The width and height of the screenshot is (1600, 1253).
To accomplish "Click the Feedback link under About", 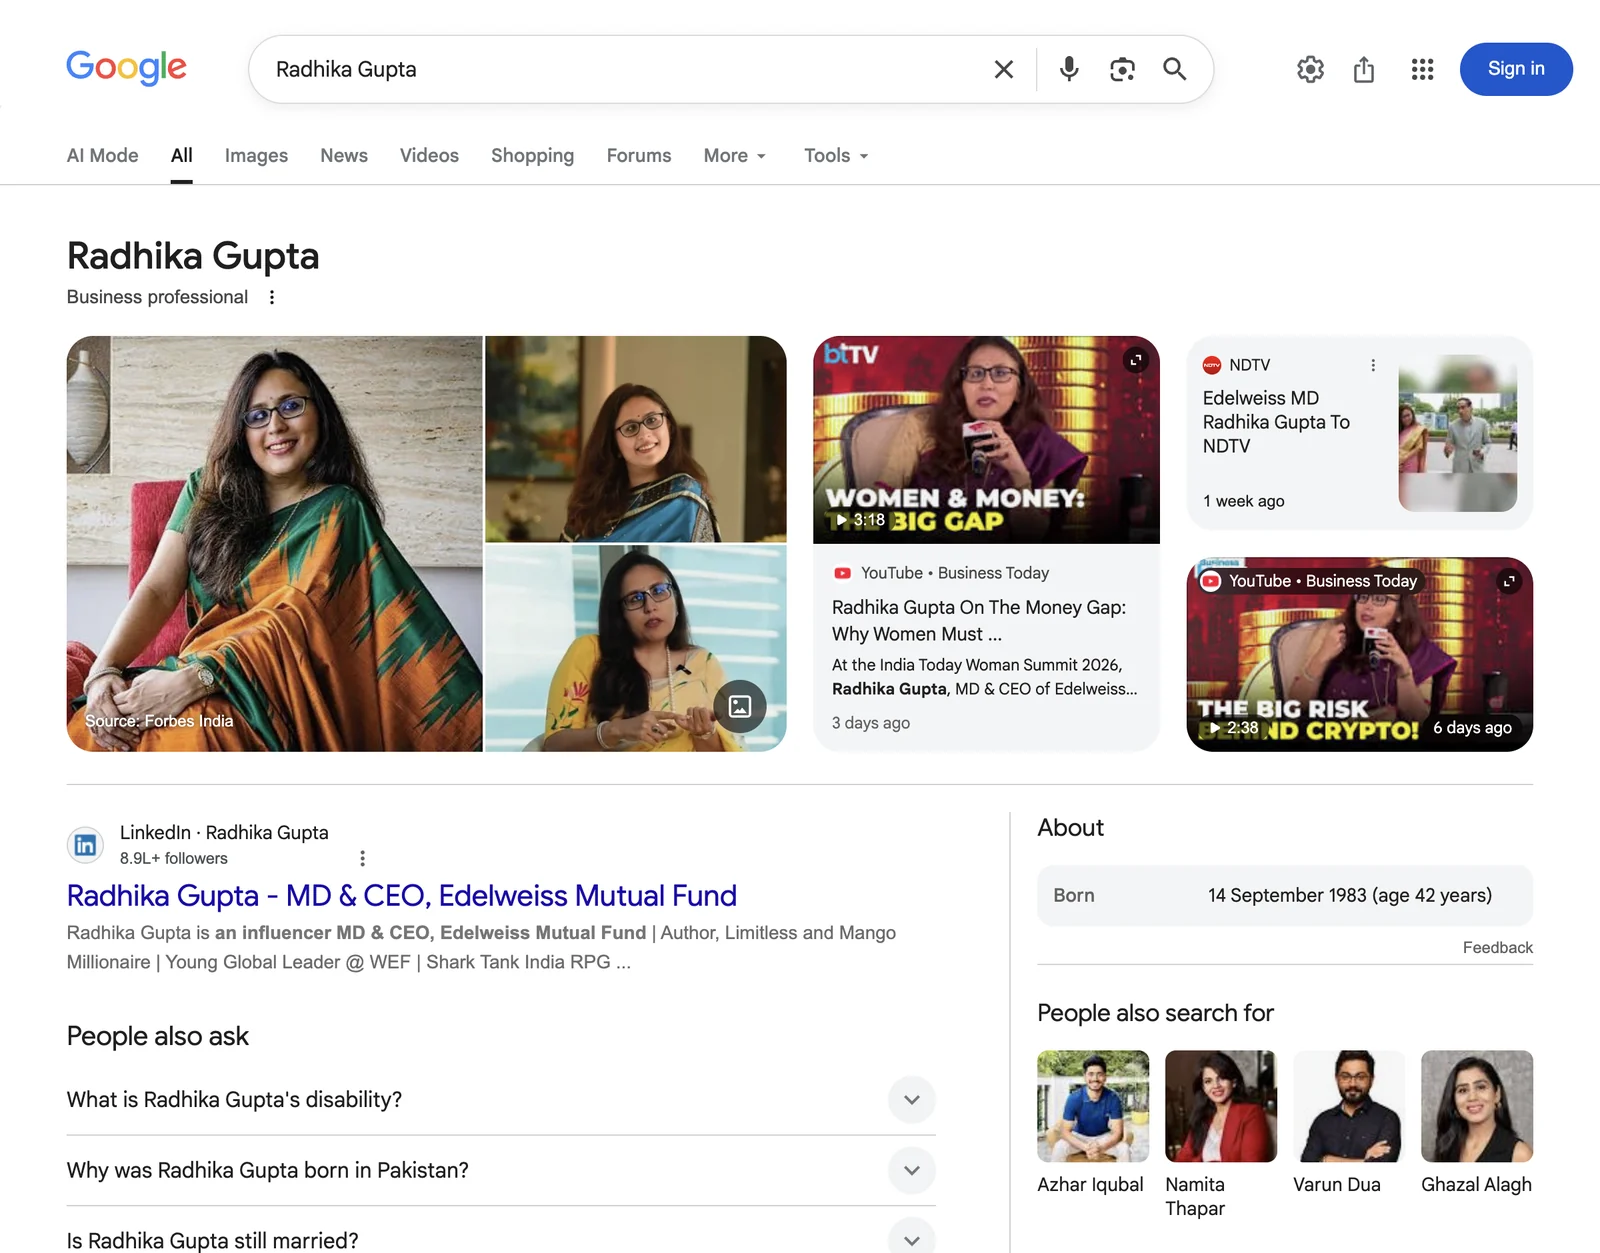I will [1497, 947].
